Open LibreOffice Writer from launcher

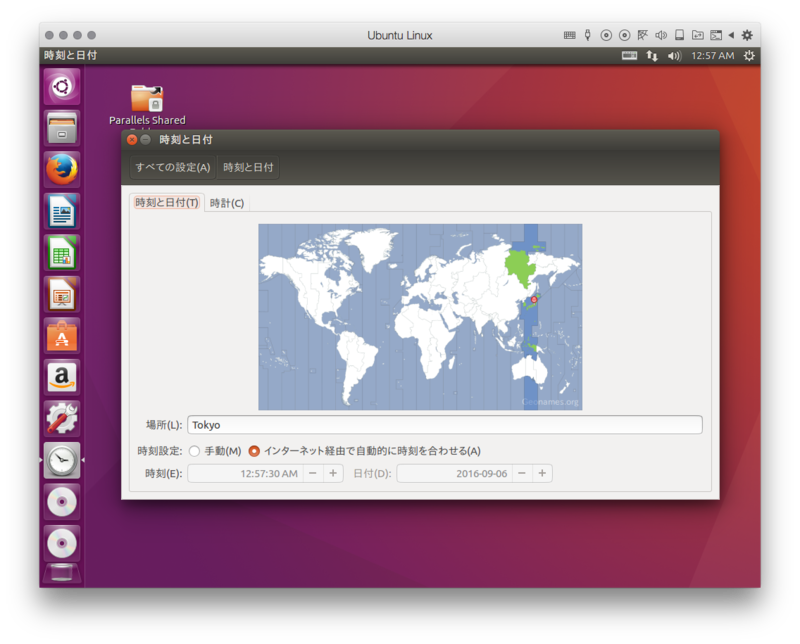62,211
